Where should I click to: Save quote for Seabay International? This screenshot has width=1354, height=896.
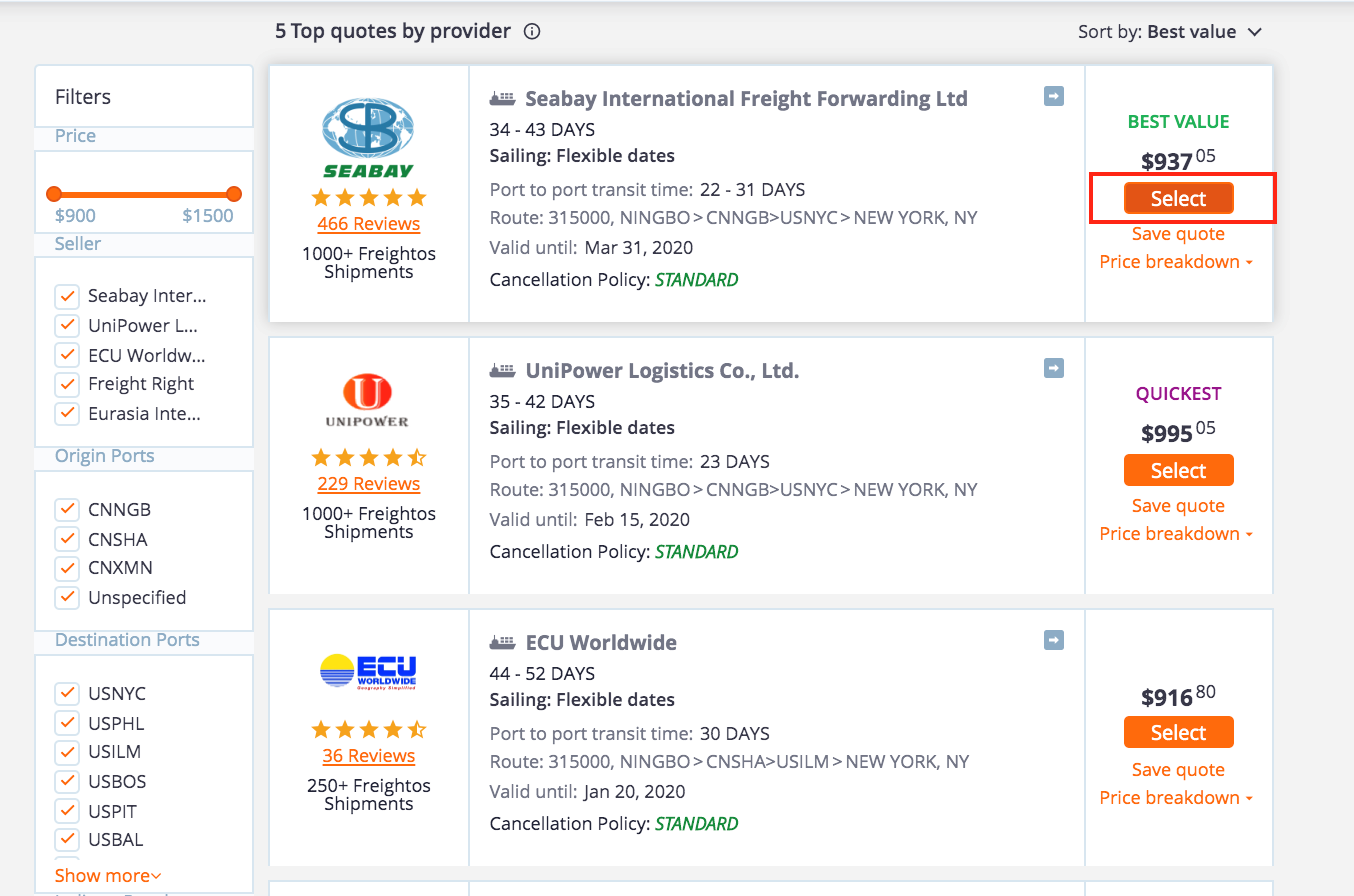[x=1178, y=234]
